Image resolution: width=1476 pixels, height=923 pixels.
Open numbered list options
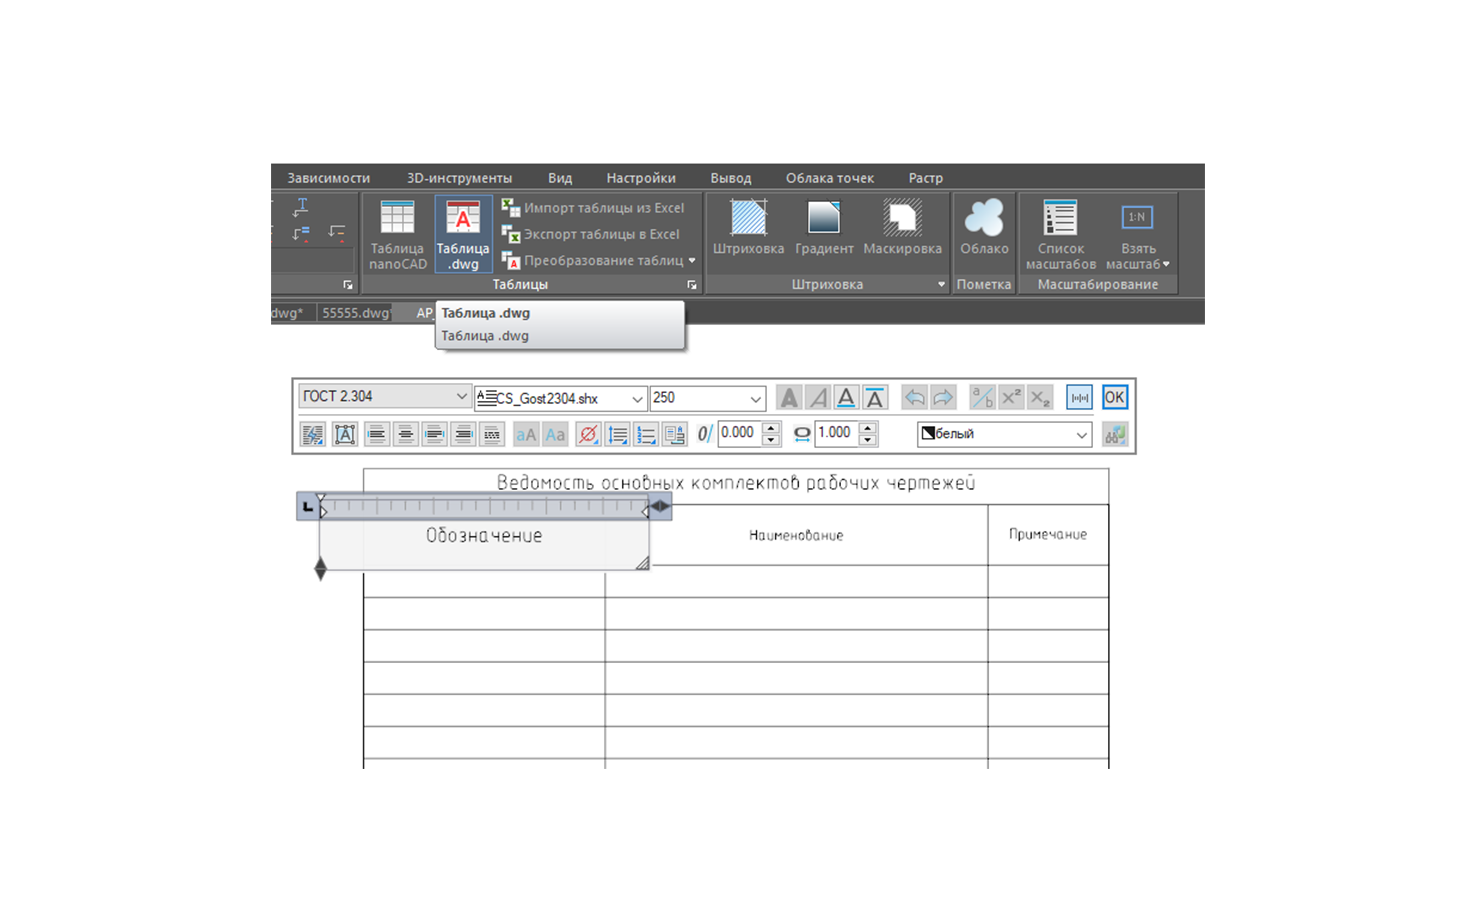pyautogui.click(x=646, y=434)
